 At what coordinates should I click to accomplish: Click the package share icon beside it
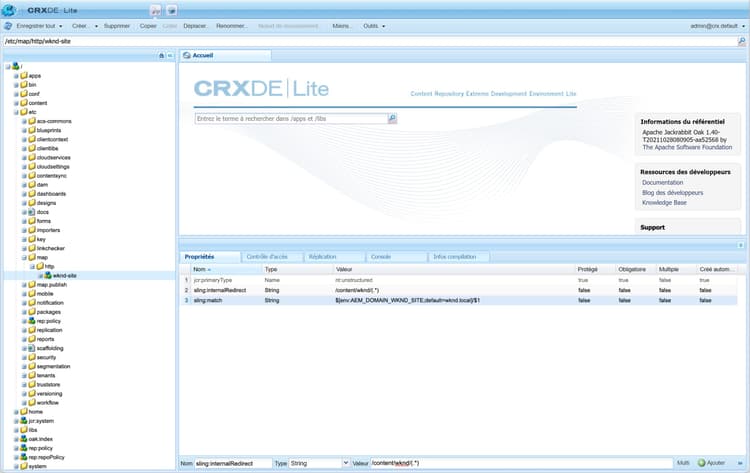pyautogui.click(x=172, y=11)
